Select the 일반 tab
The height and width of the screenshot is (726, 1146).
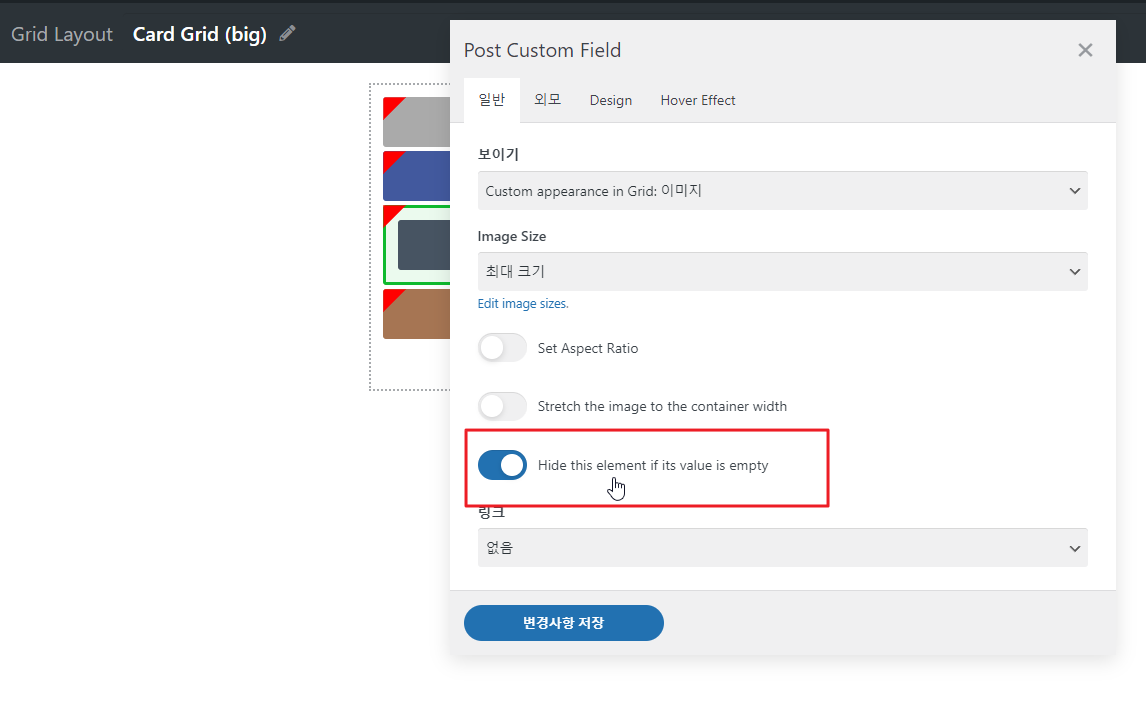492,100
